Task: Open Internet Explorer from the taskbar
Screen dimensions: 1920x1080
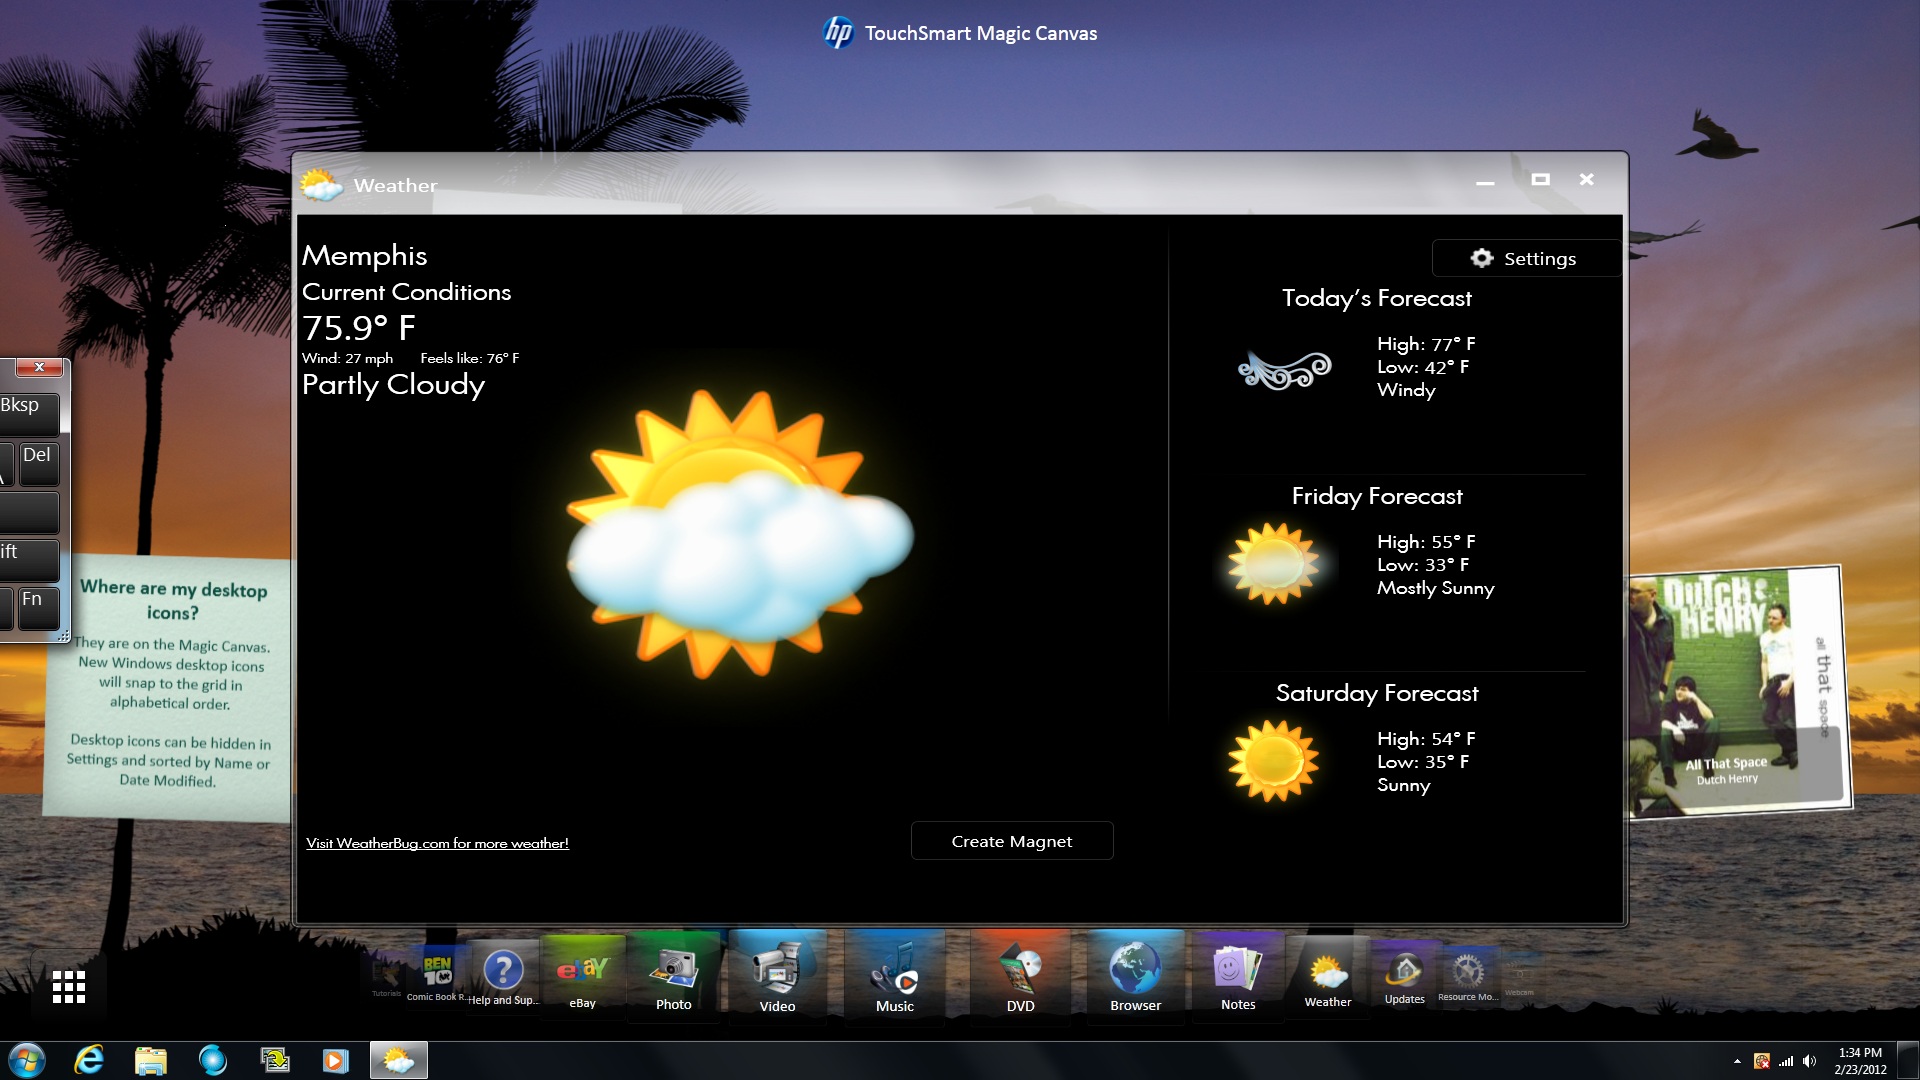Action: tap(89, 1059)
